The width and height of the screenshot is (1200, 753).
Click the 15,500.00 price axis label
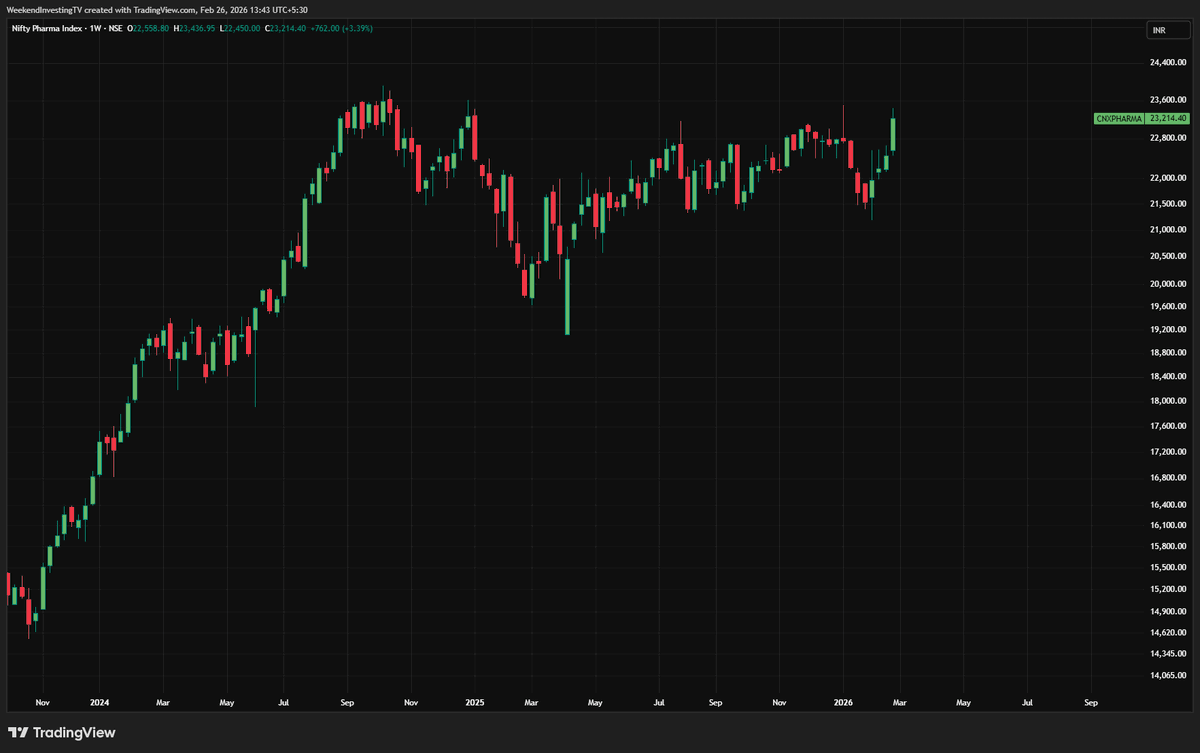pos(1168,568)
